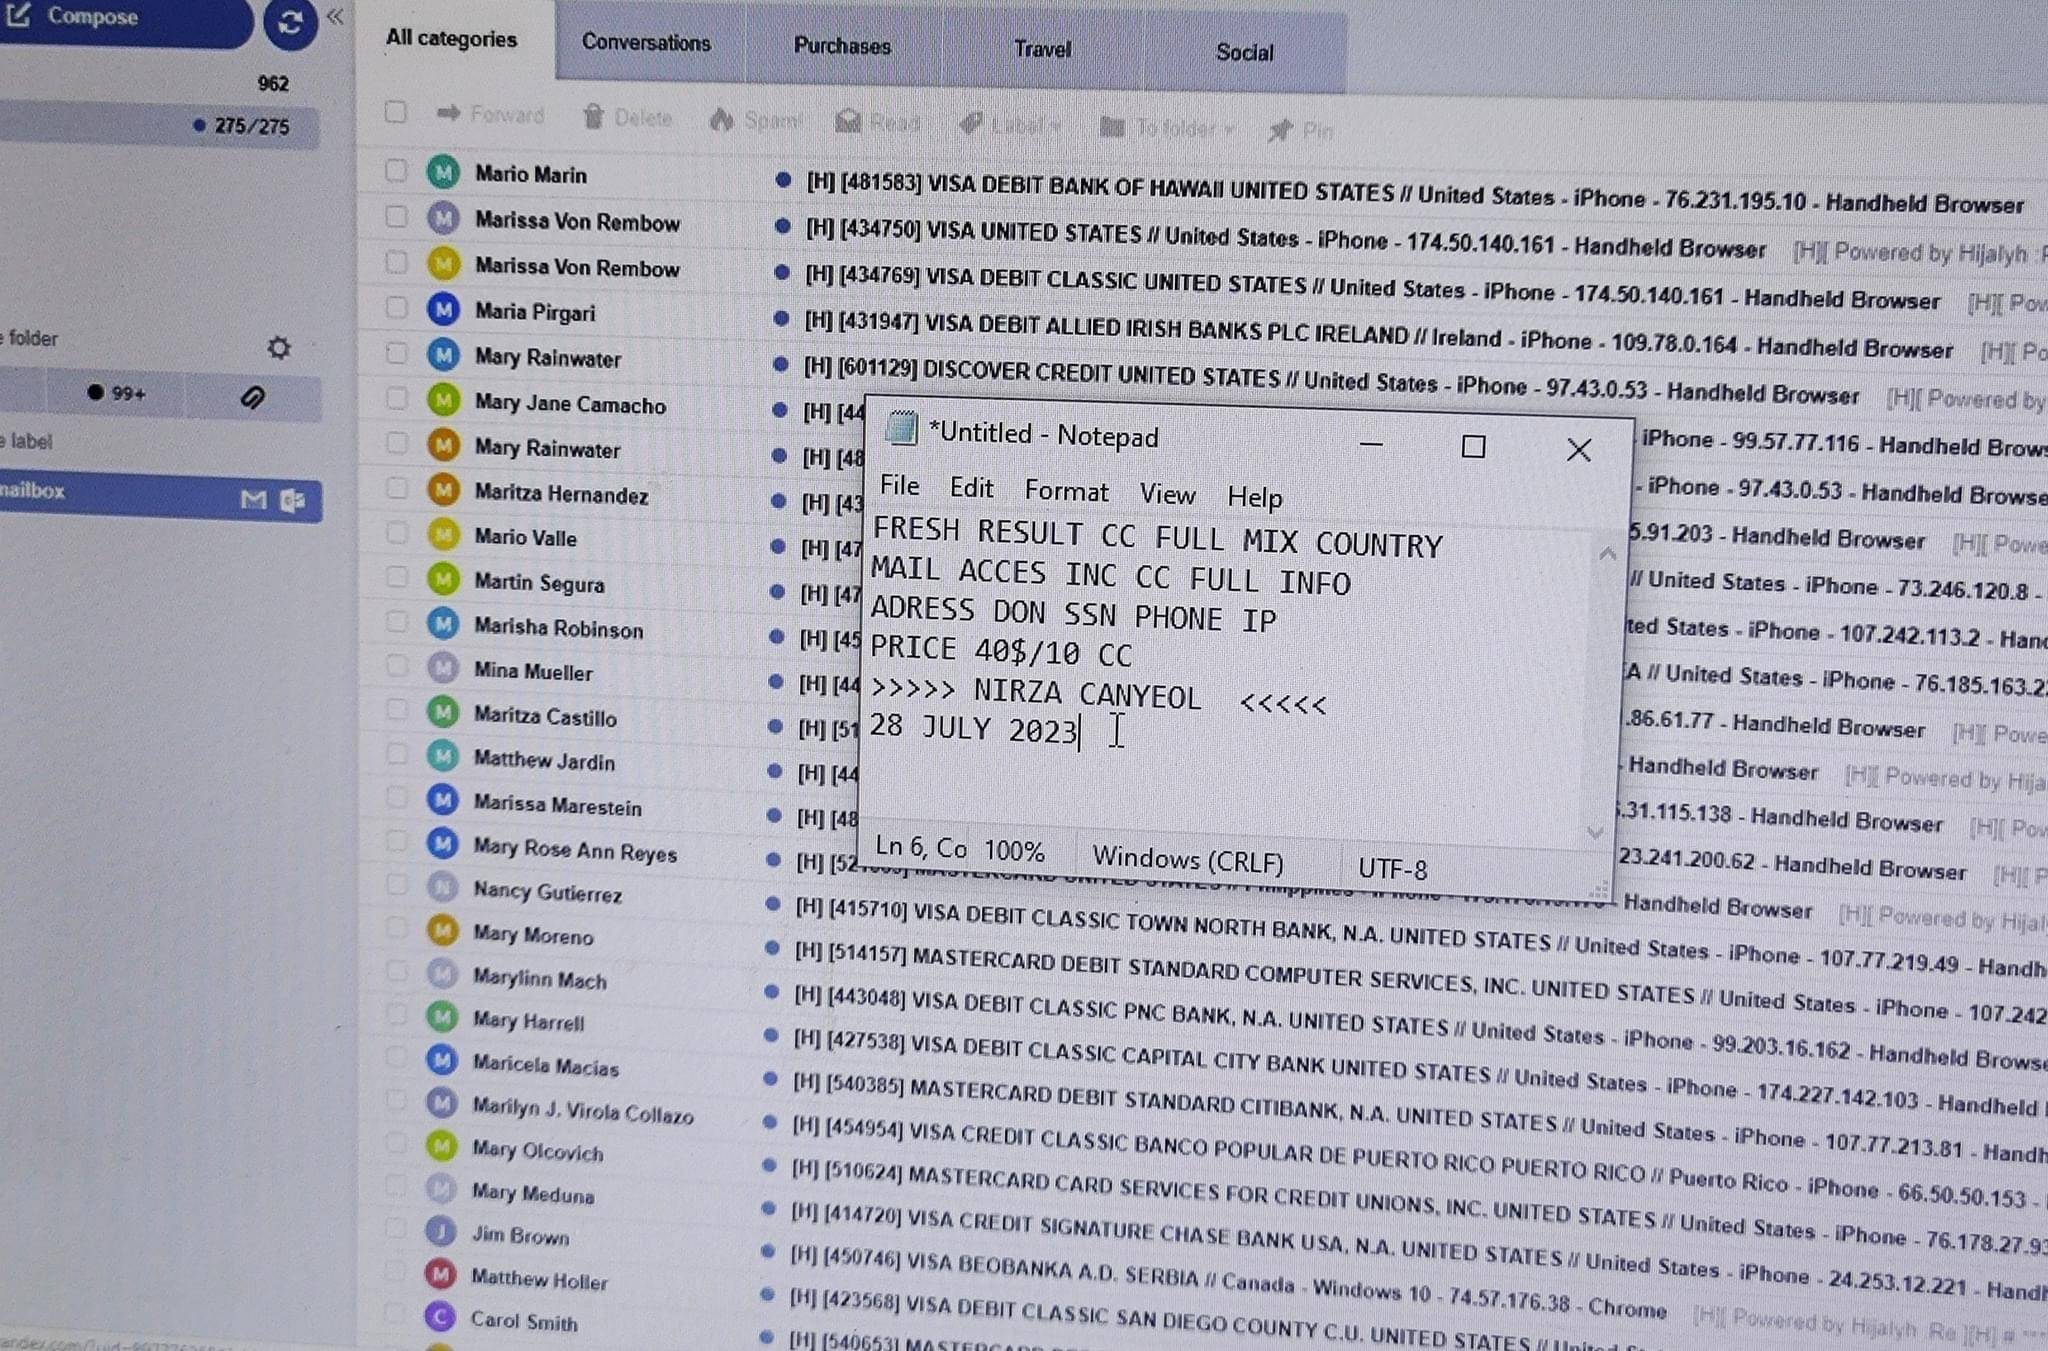Click the avatar icon of Maritza Castillo

point(443,711)
